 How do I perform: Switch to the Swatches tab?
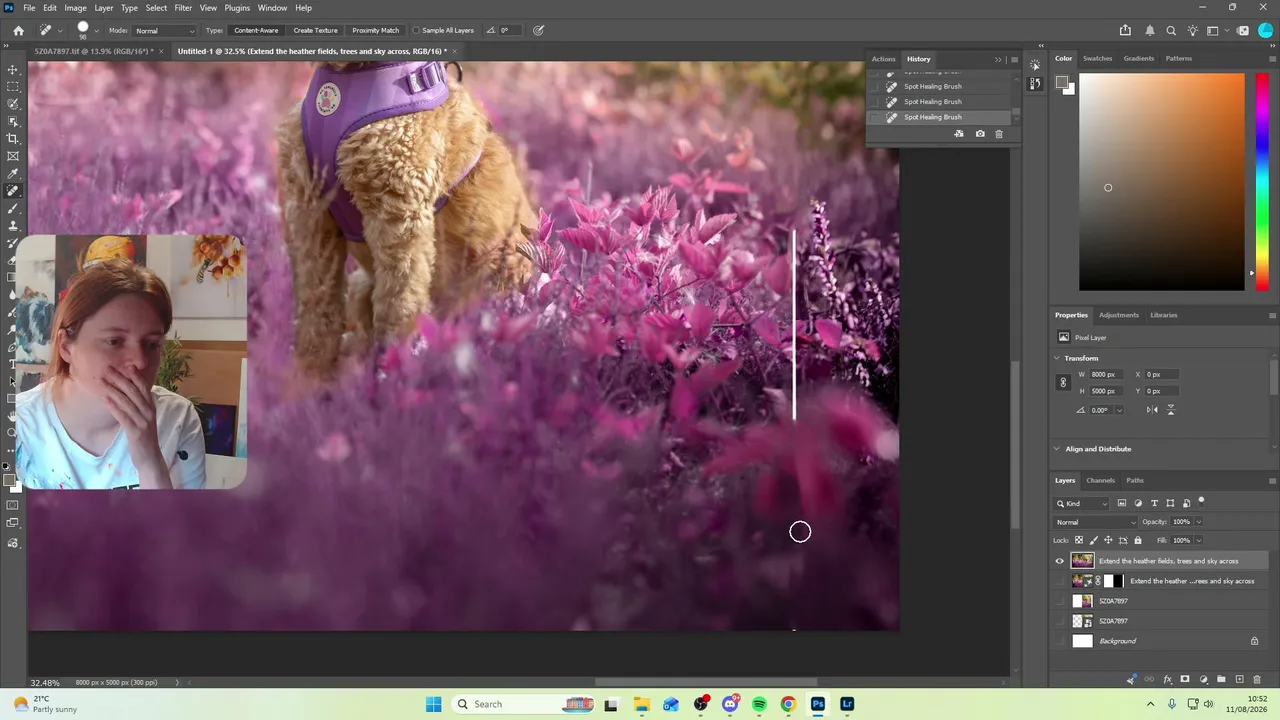pos(1097,58)
